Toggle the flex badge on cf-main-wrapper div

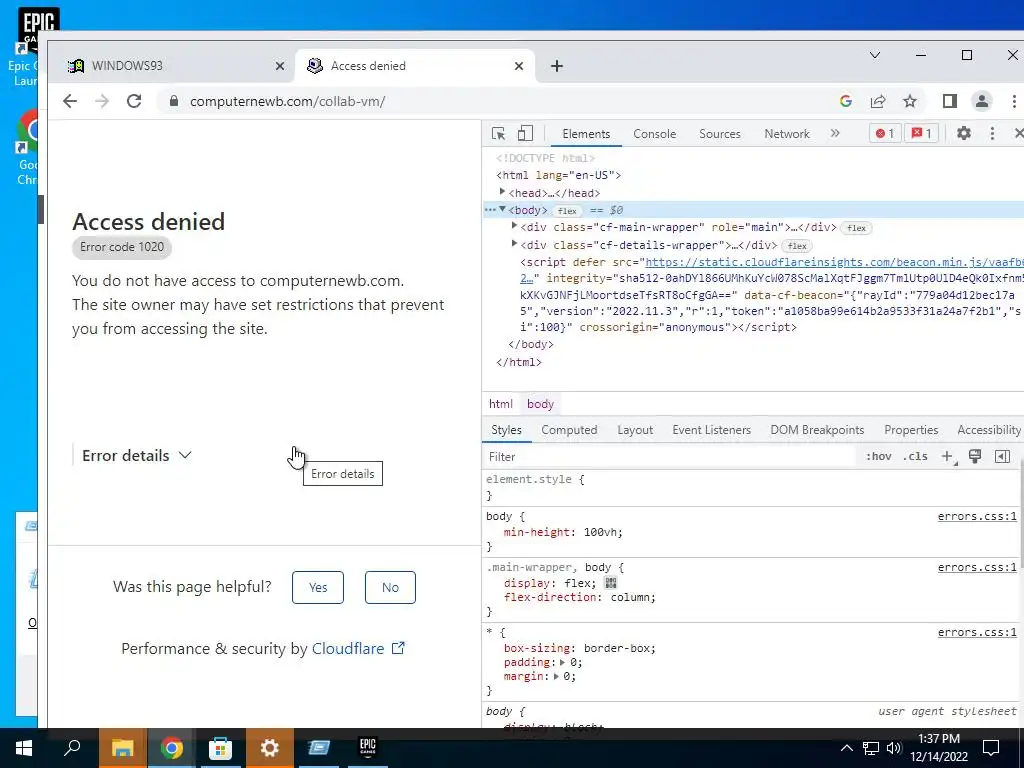[856, 228]
